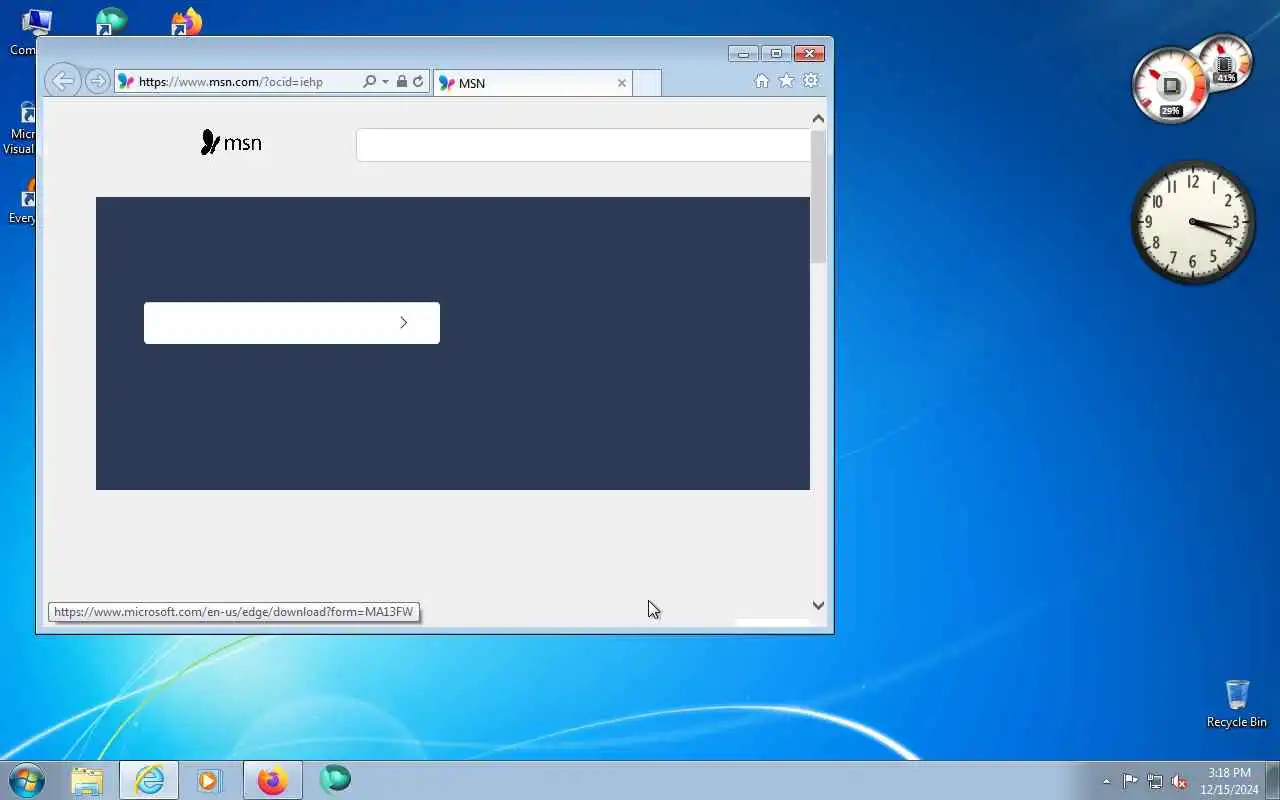Refresh the MSN page

click(x=418, y=82)
